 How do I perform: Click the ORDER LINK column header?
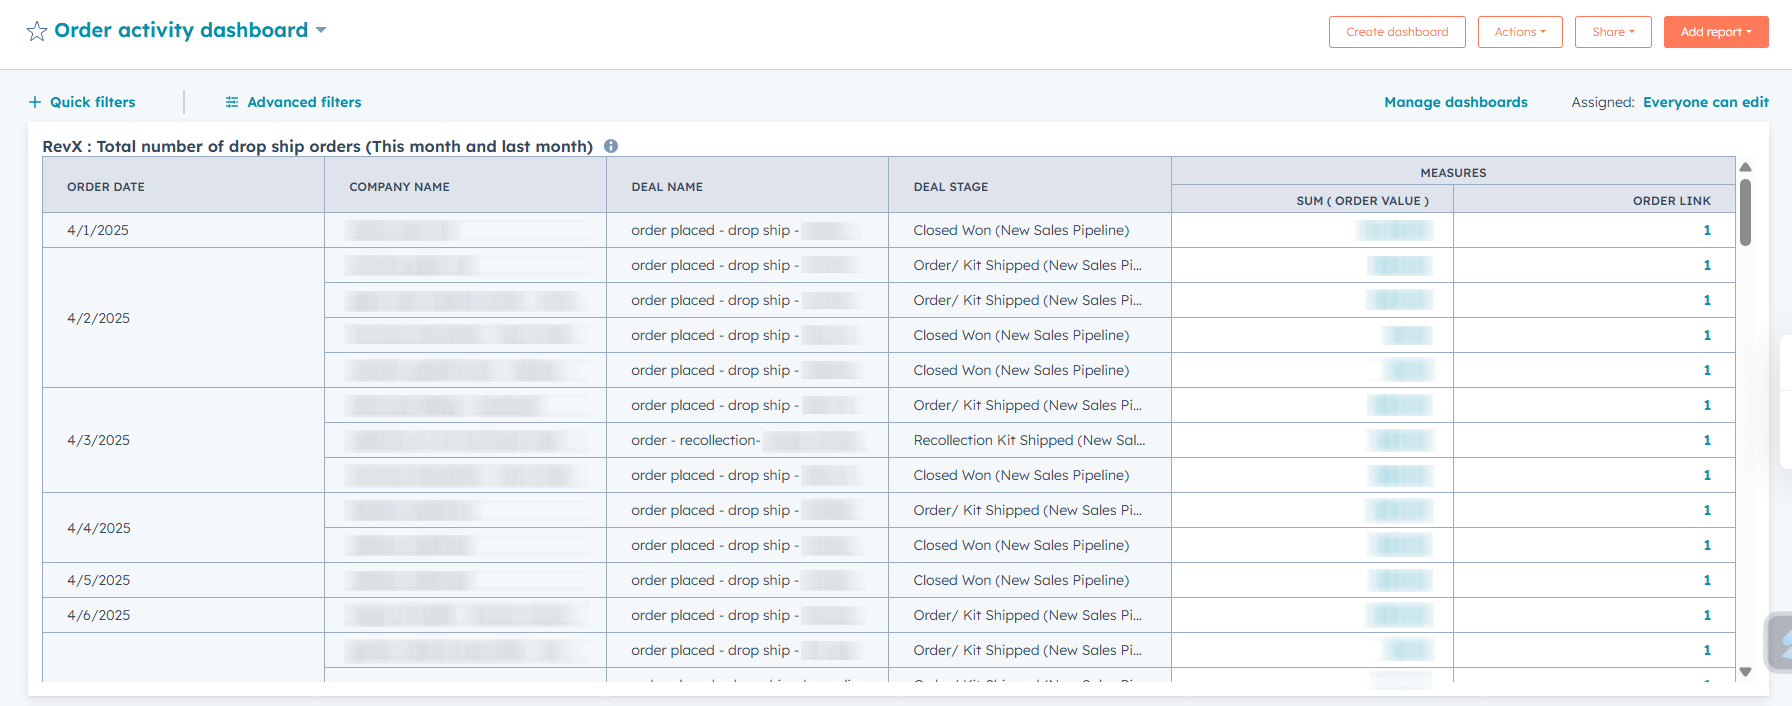[1594, 199]
